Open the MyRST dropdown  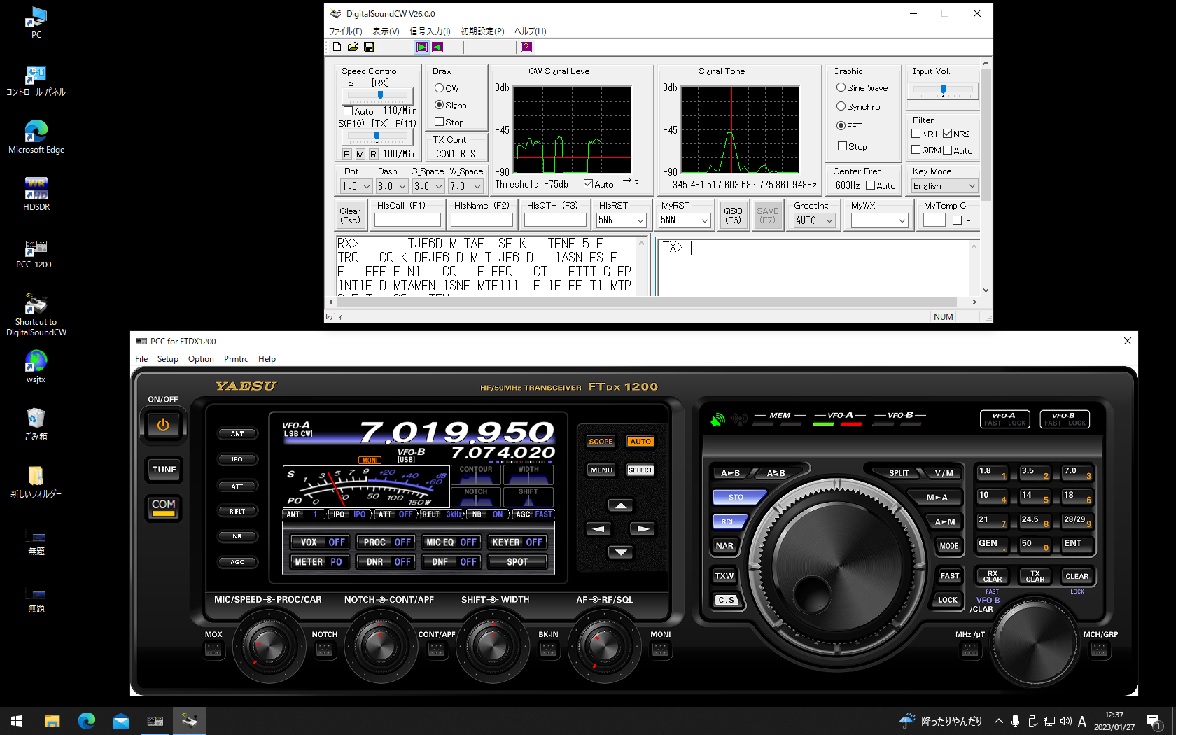point(684,220)
